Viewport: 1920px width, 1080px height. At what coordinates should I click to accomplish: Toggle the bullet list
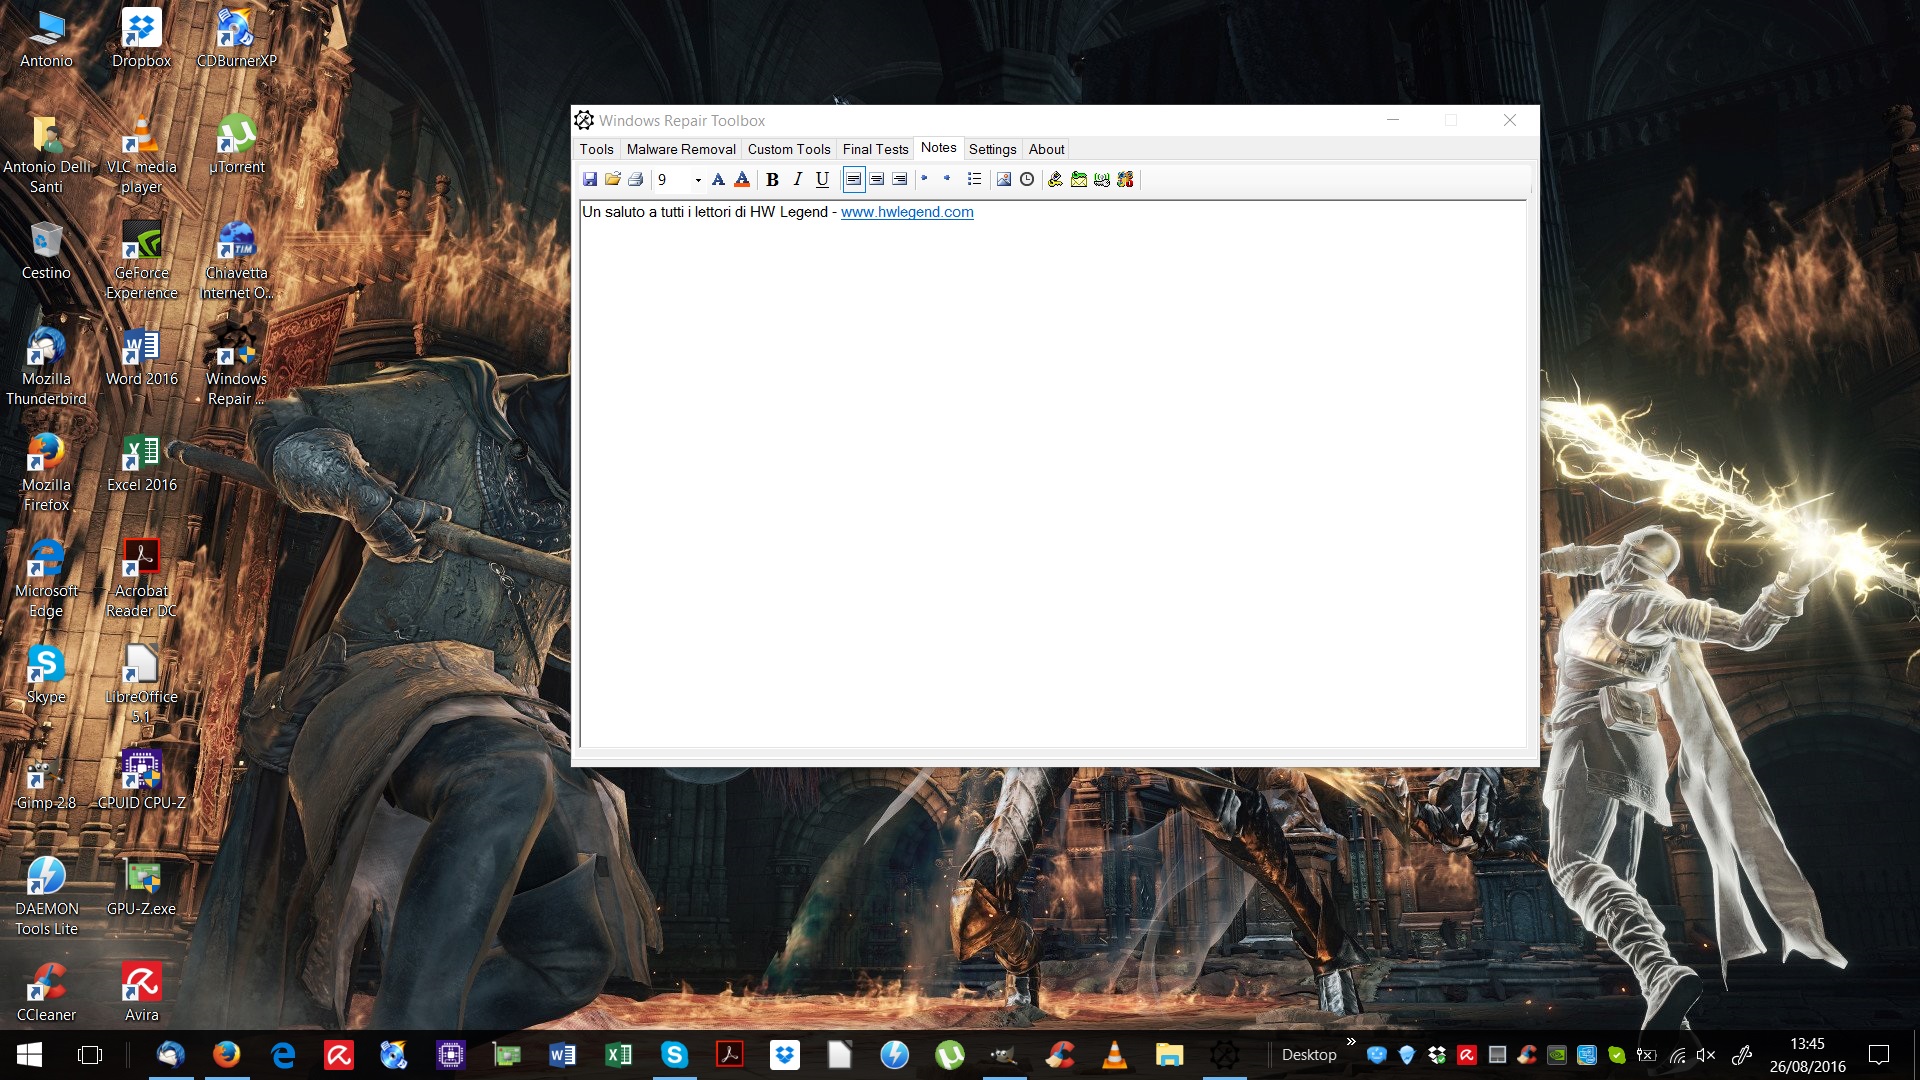point(974,179)
